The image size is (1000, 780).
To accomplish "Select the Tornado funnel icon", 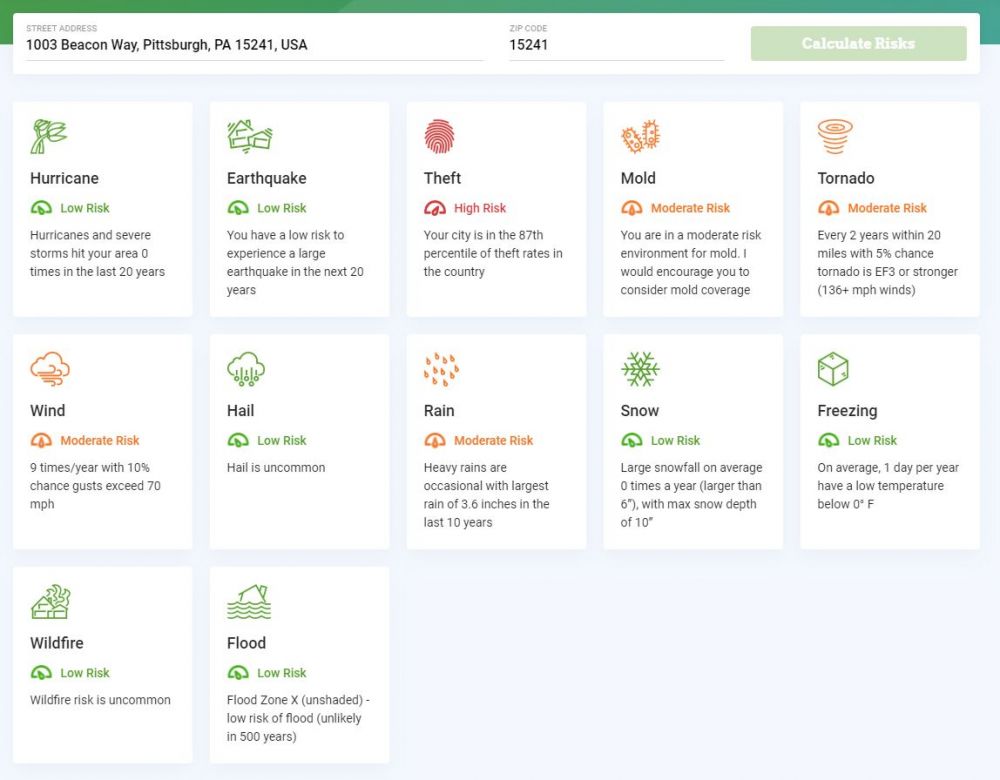I will 835,136.
